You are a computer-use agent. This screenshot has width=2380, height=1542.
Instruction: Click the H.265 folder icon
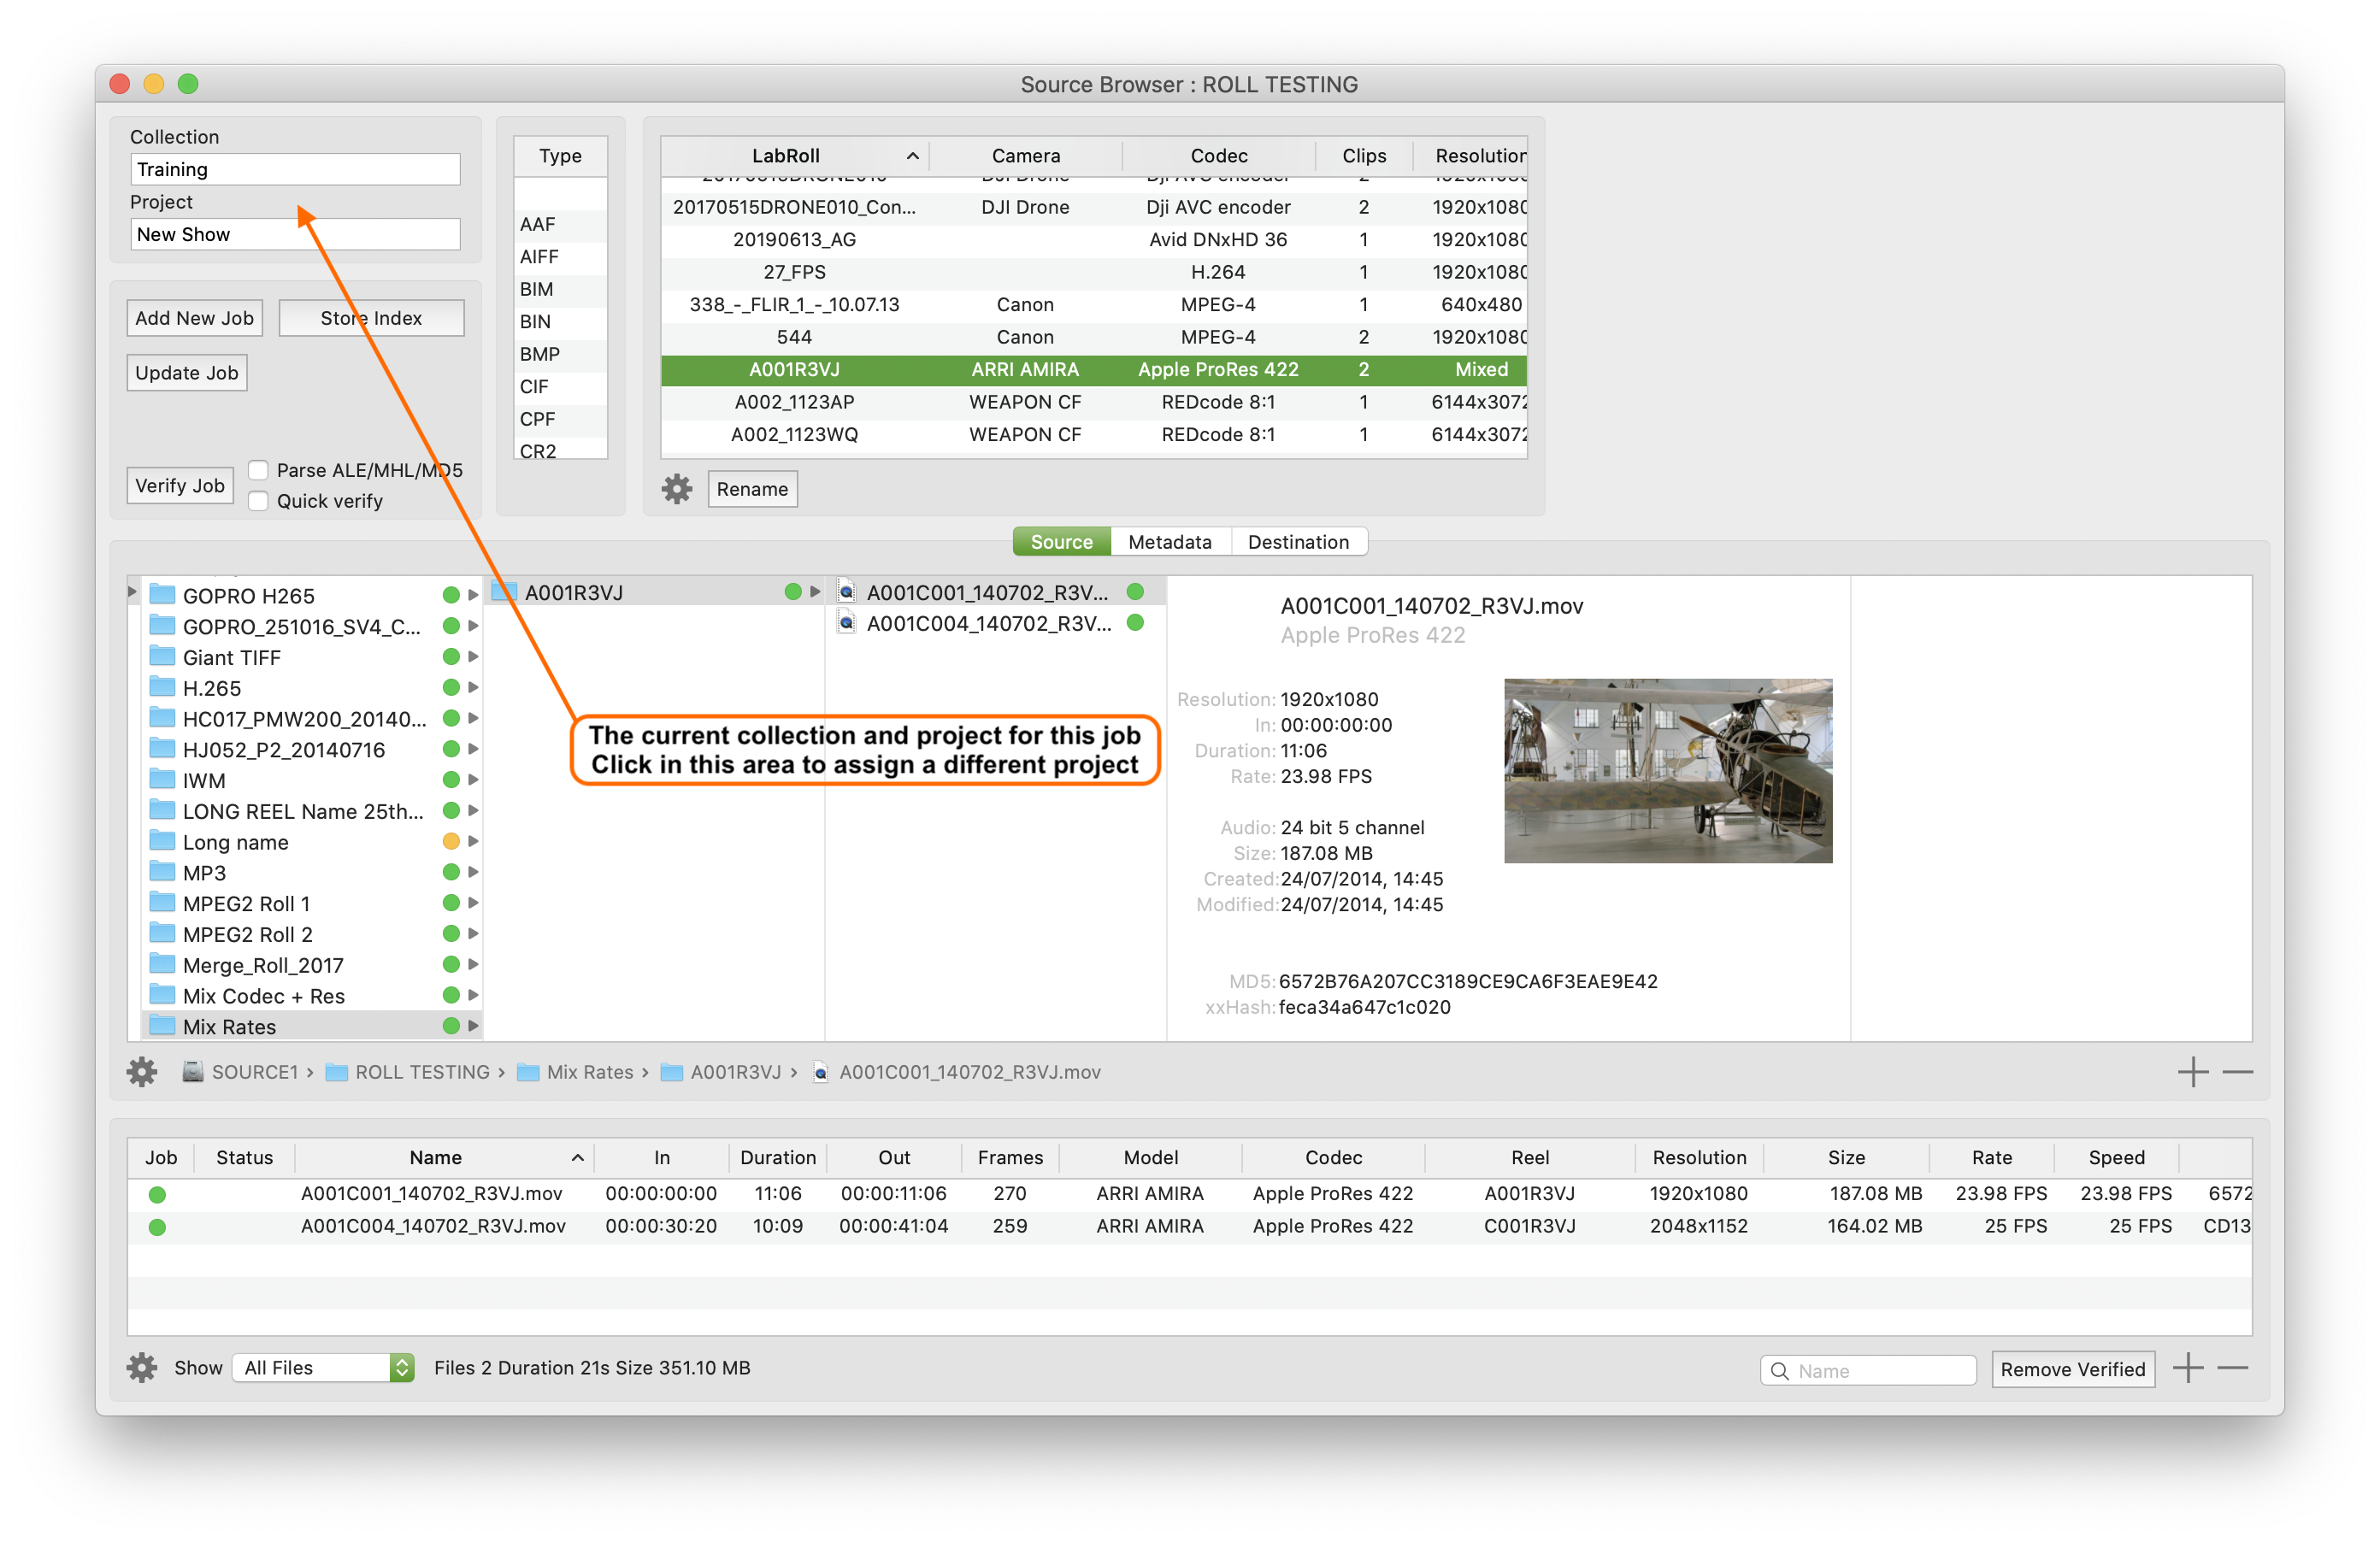click(162, 688)
